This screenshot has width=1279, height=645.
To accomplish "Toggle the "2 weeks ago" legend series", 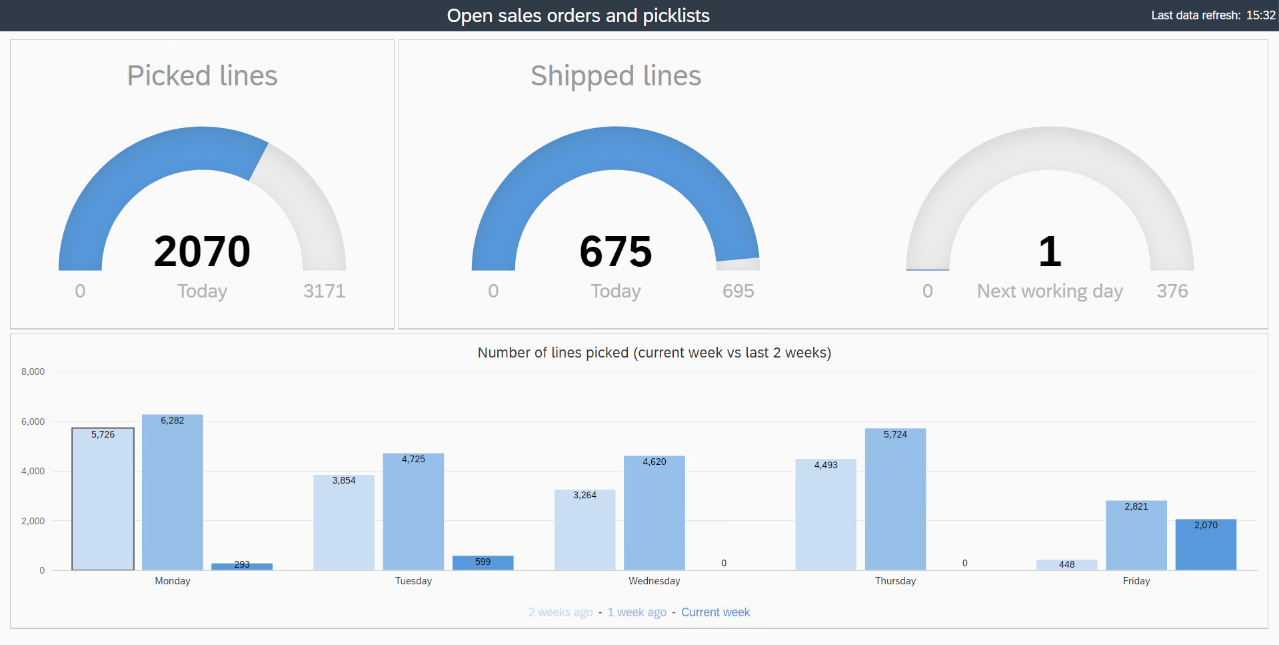I will pyautogui.click(x=560, y=612).
